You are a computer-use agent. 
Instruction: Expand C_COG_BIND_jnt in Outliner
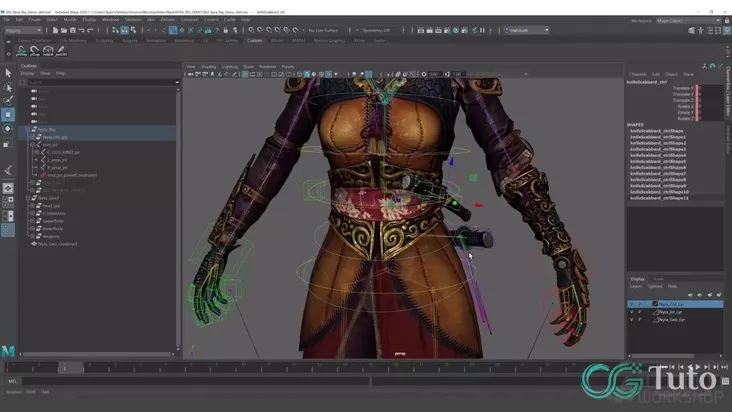[x=37, y=152]
